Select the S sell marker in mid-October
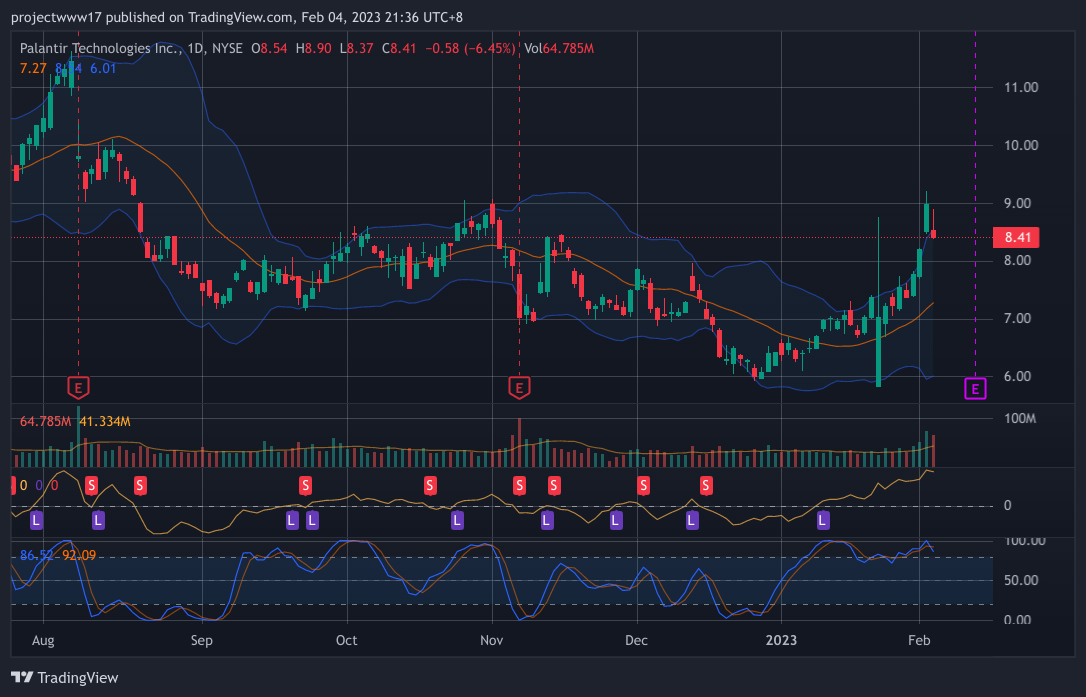This screenshot has width=1086, height=697. click(430, 485)
